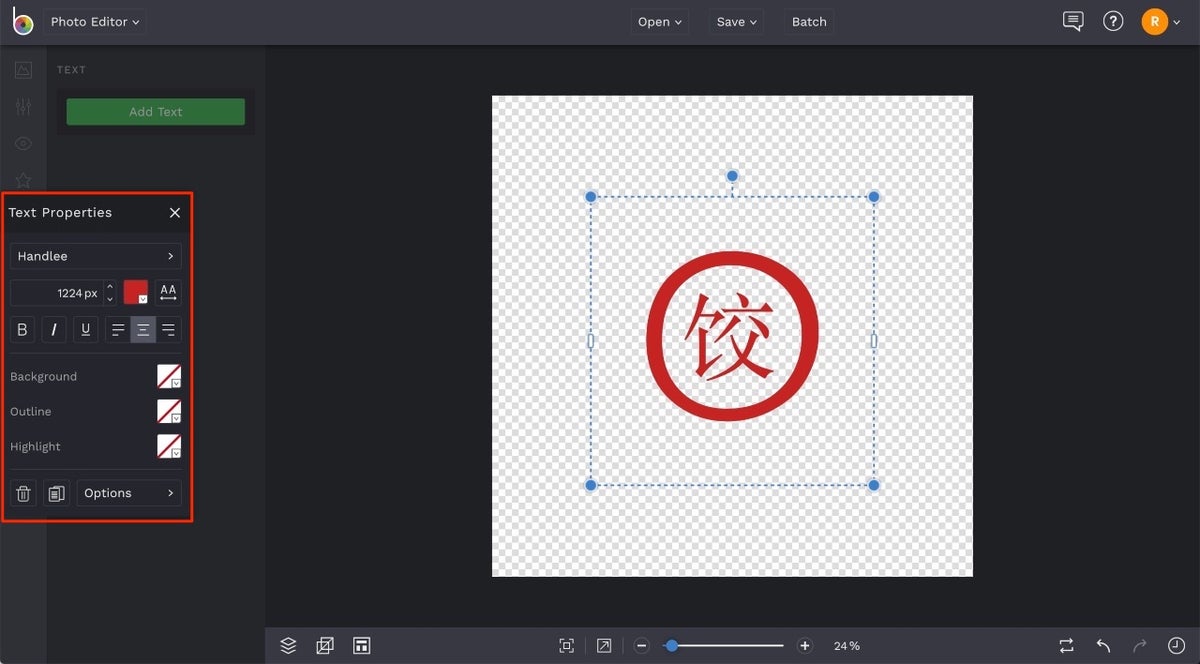Open the Photo Editor menu
This screenshot has height=664, width=1200.
point(94,21)
